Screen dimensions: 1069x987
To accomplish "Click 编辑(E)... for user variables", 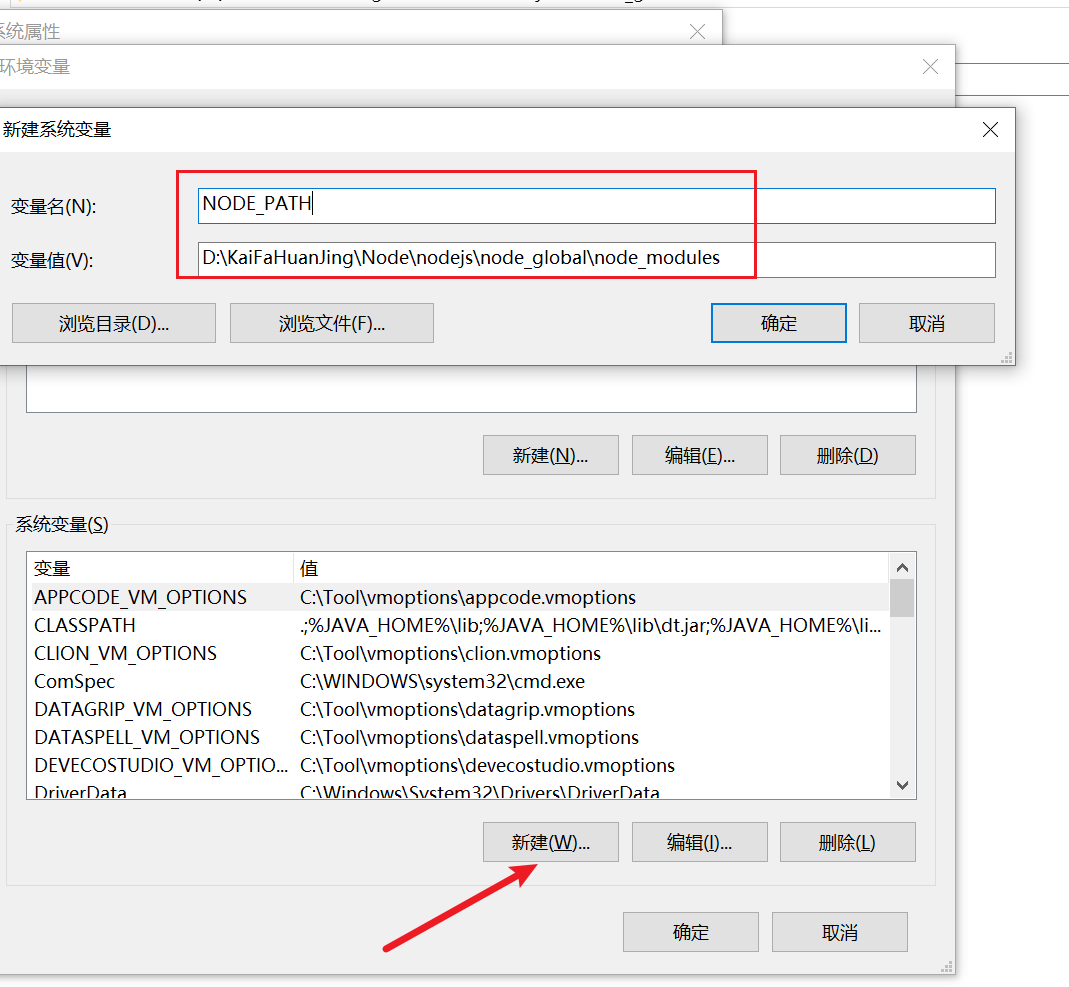I will (699, 455).
